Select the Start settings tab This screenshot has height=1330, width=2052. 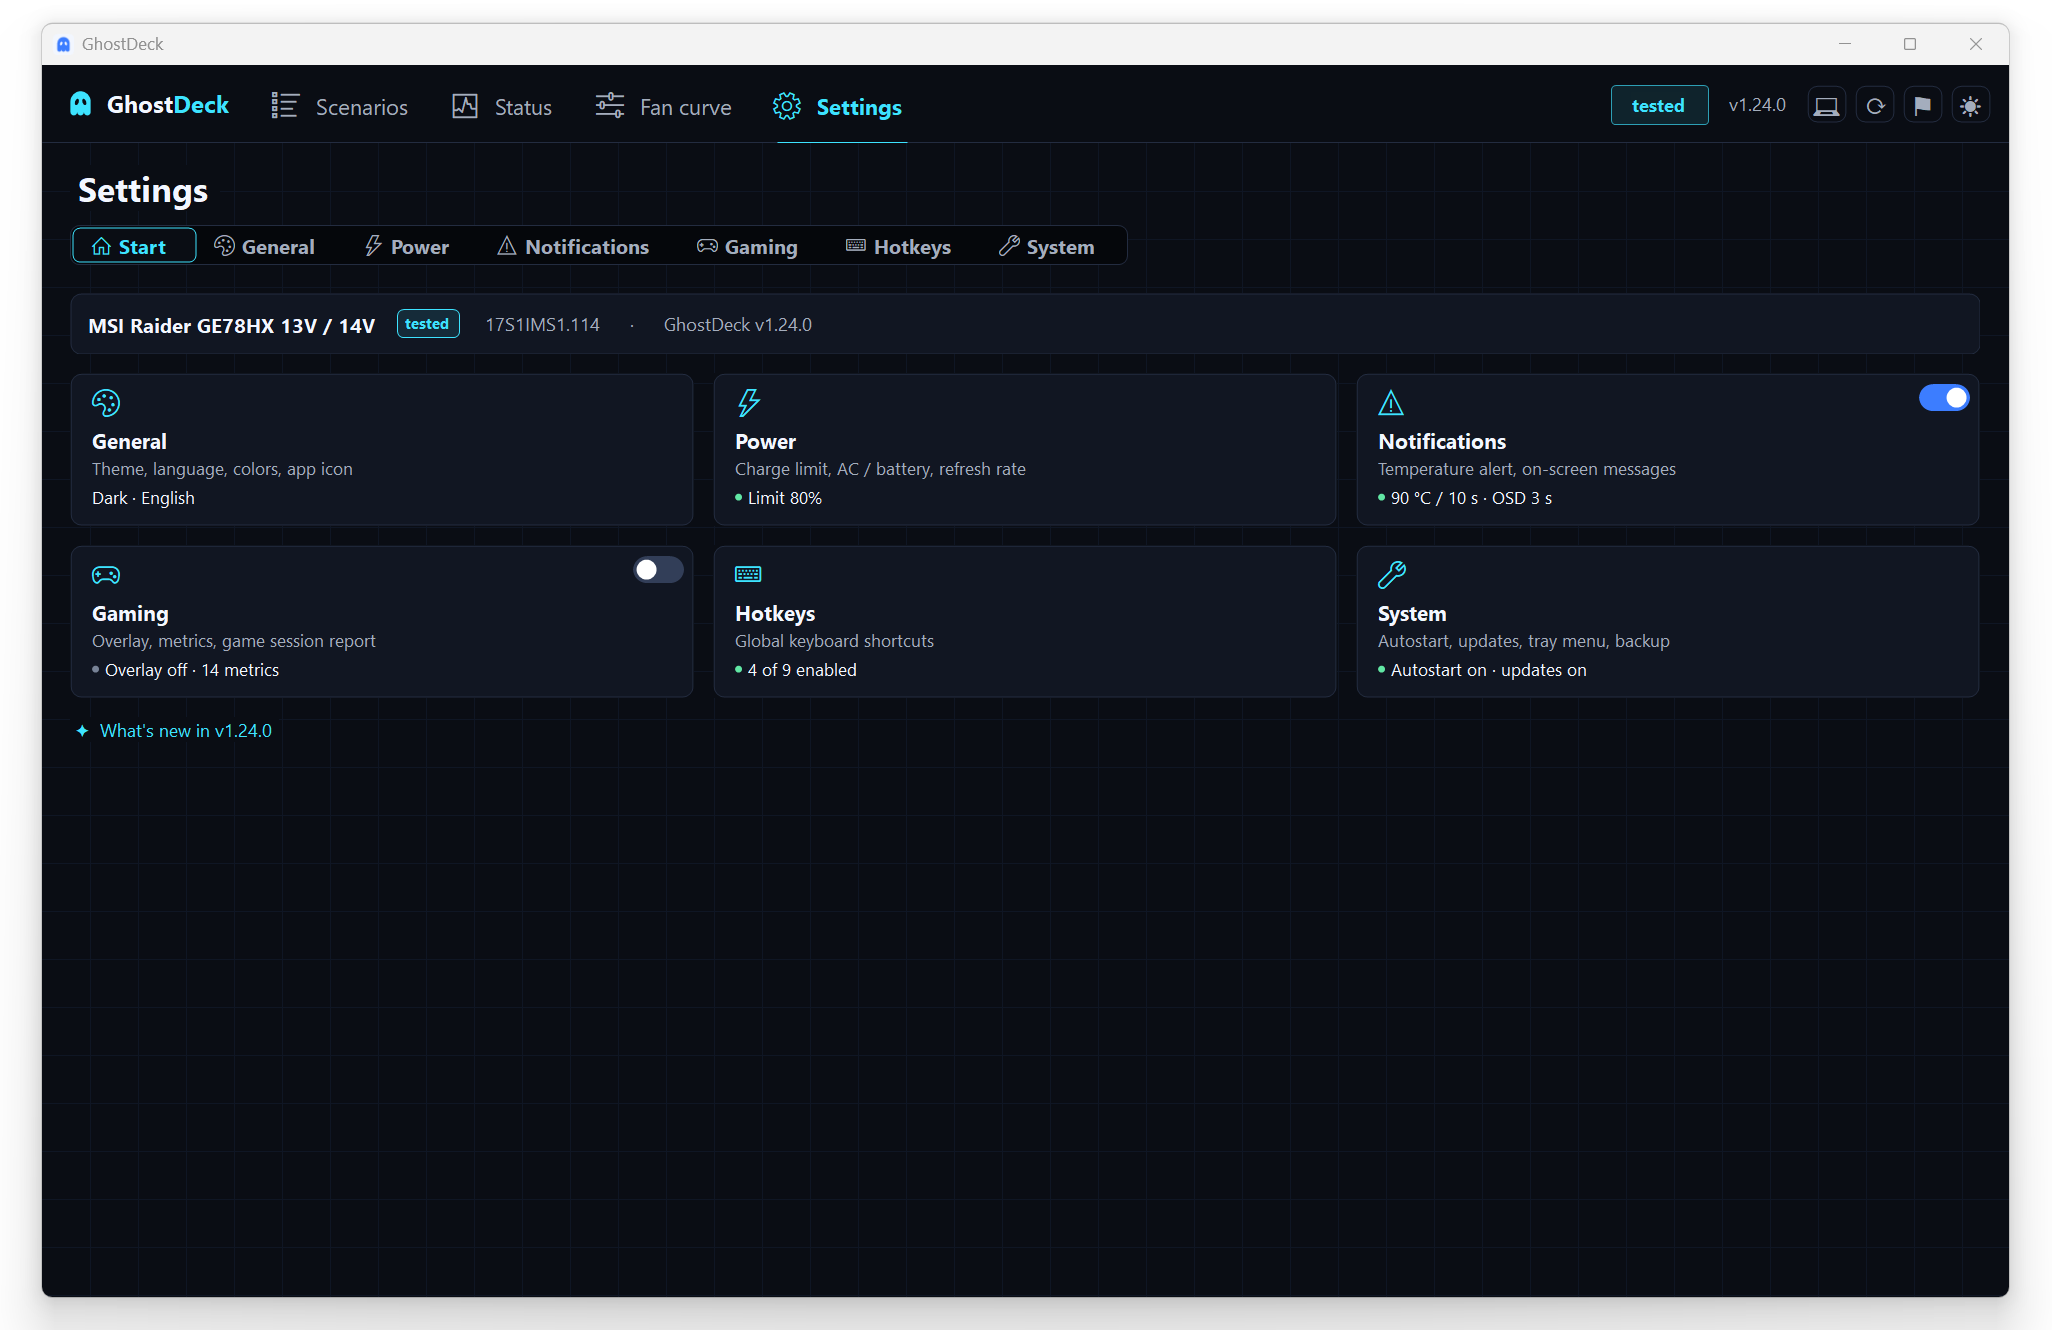[x=134, y=247]
